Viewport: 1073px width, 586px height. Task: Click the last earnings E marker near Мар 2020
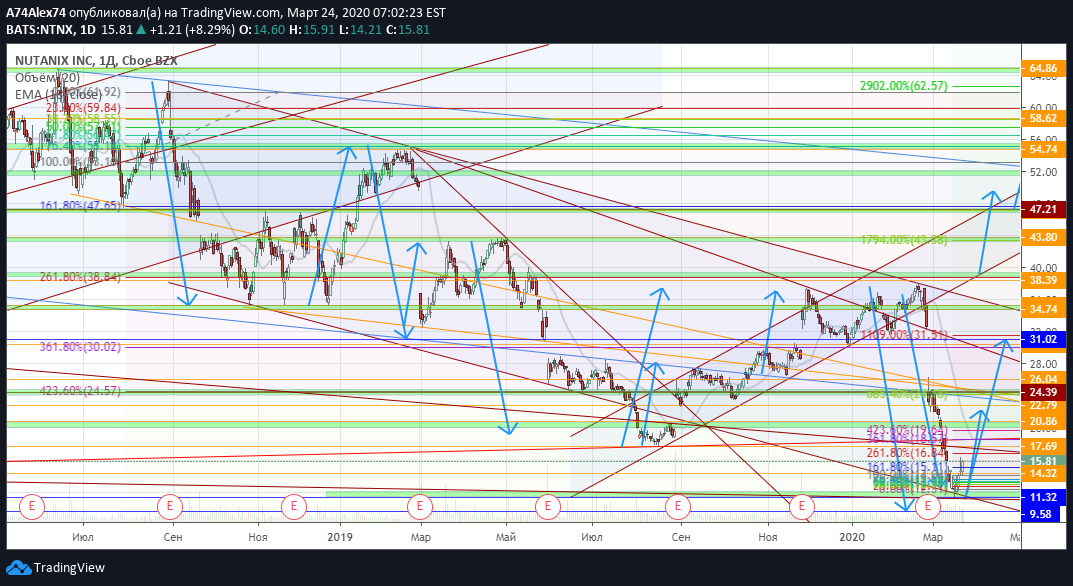[928, 507]
